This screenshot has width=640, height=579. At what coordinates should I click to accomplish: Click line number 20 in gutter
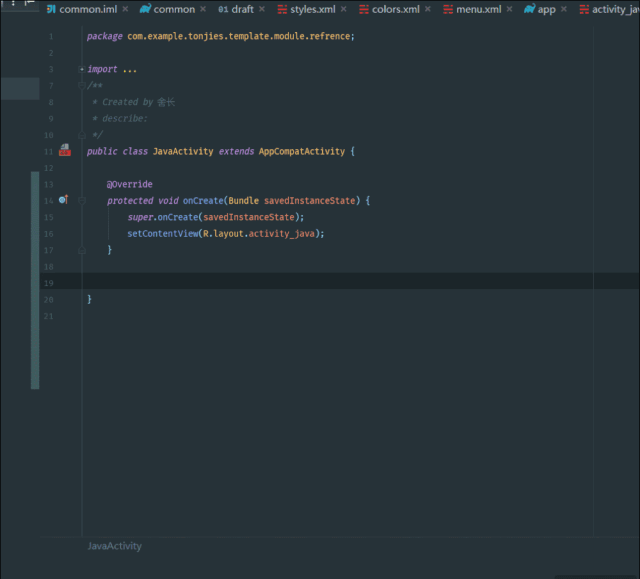49,299
